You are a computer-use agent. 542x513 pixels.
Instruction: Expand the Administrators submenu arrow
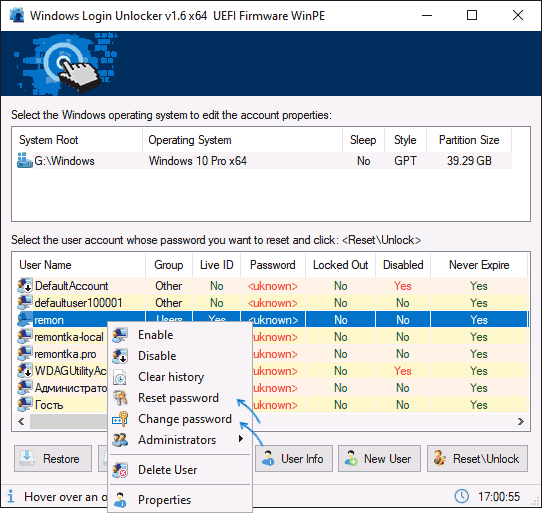pyautogui.click(x=241, y=439)
